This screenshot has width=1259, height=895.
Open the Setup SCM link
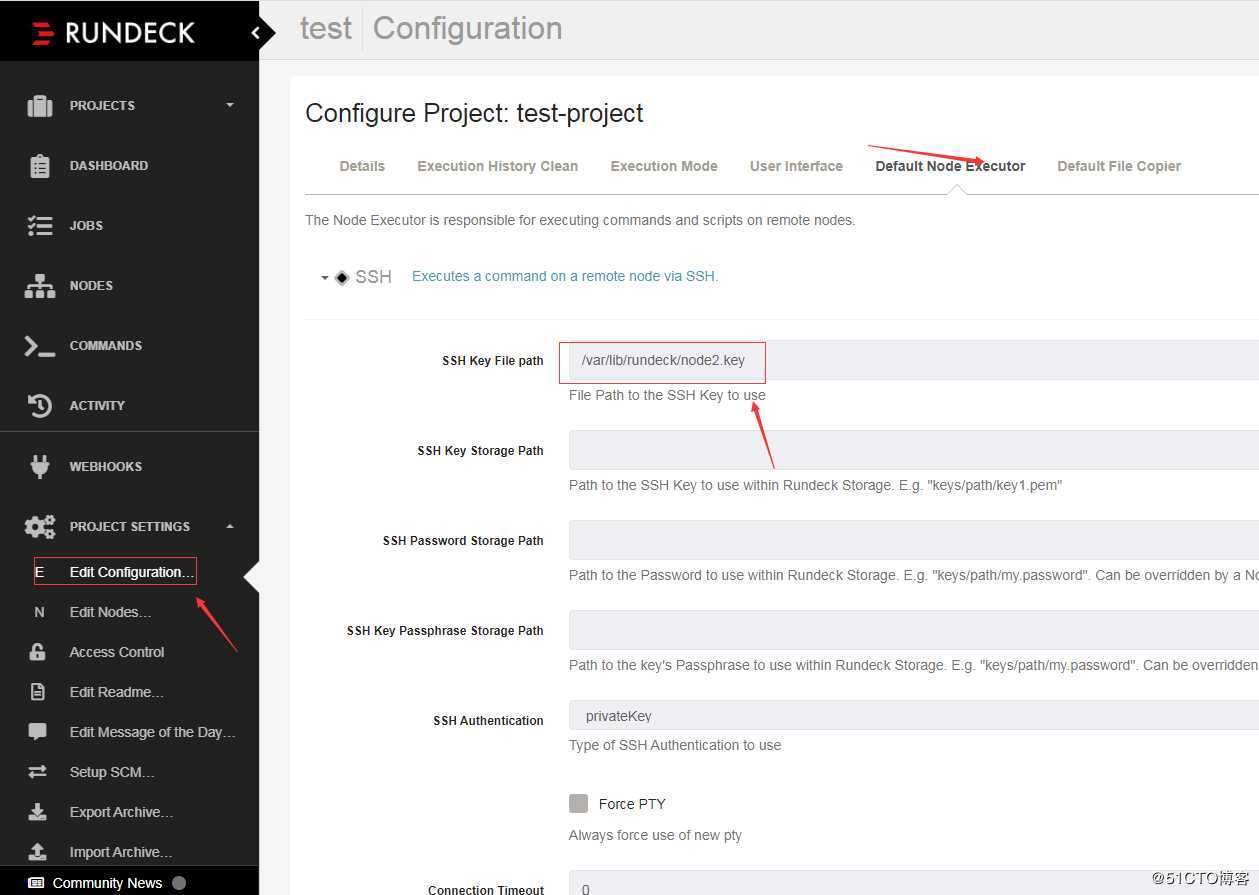click(x=112, y=772)
